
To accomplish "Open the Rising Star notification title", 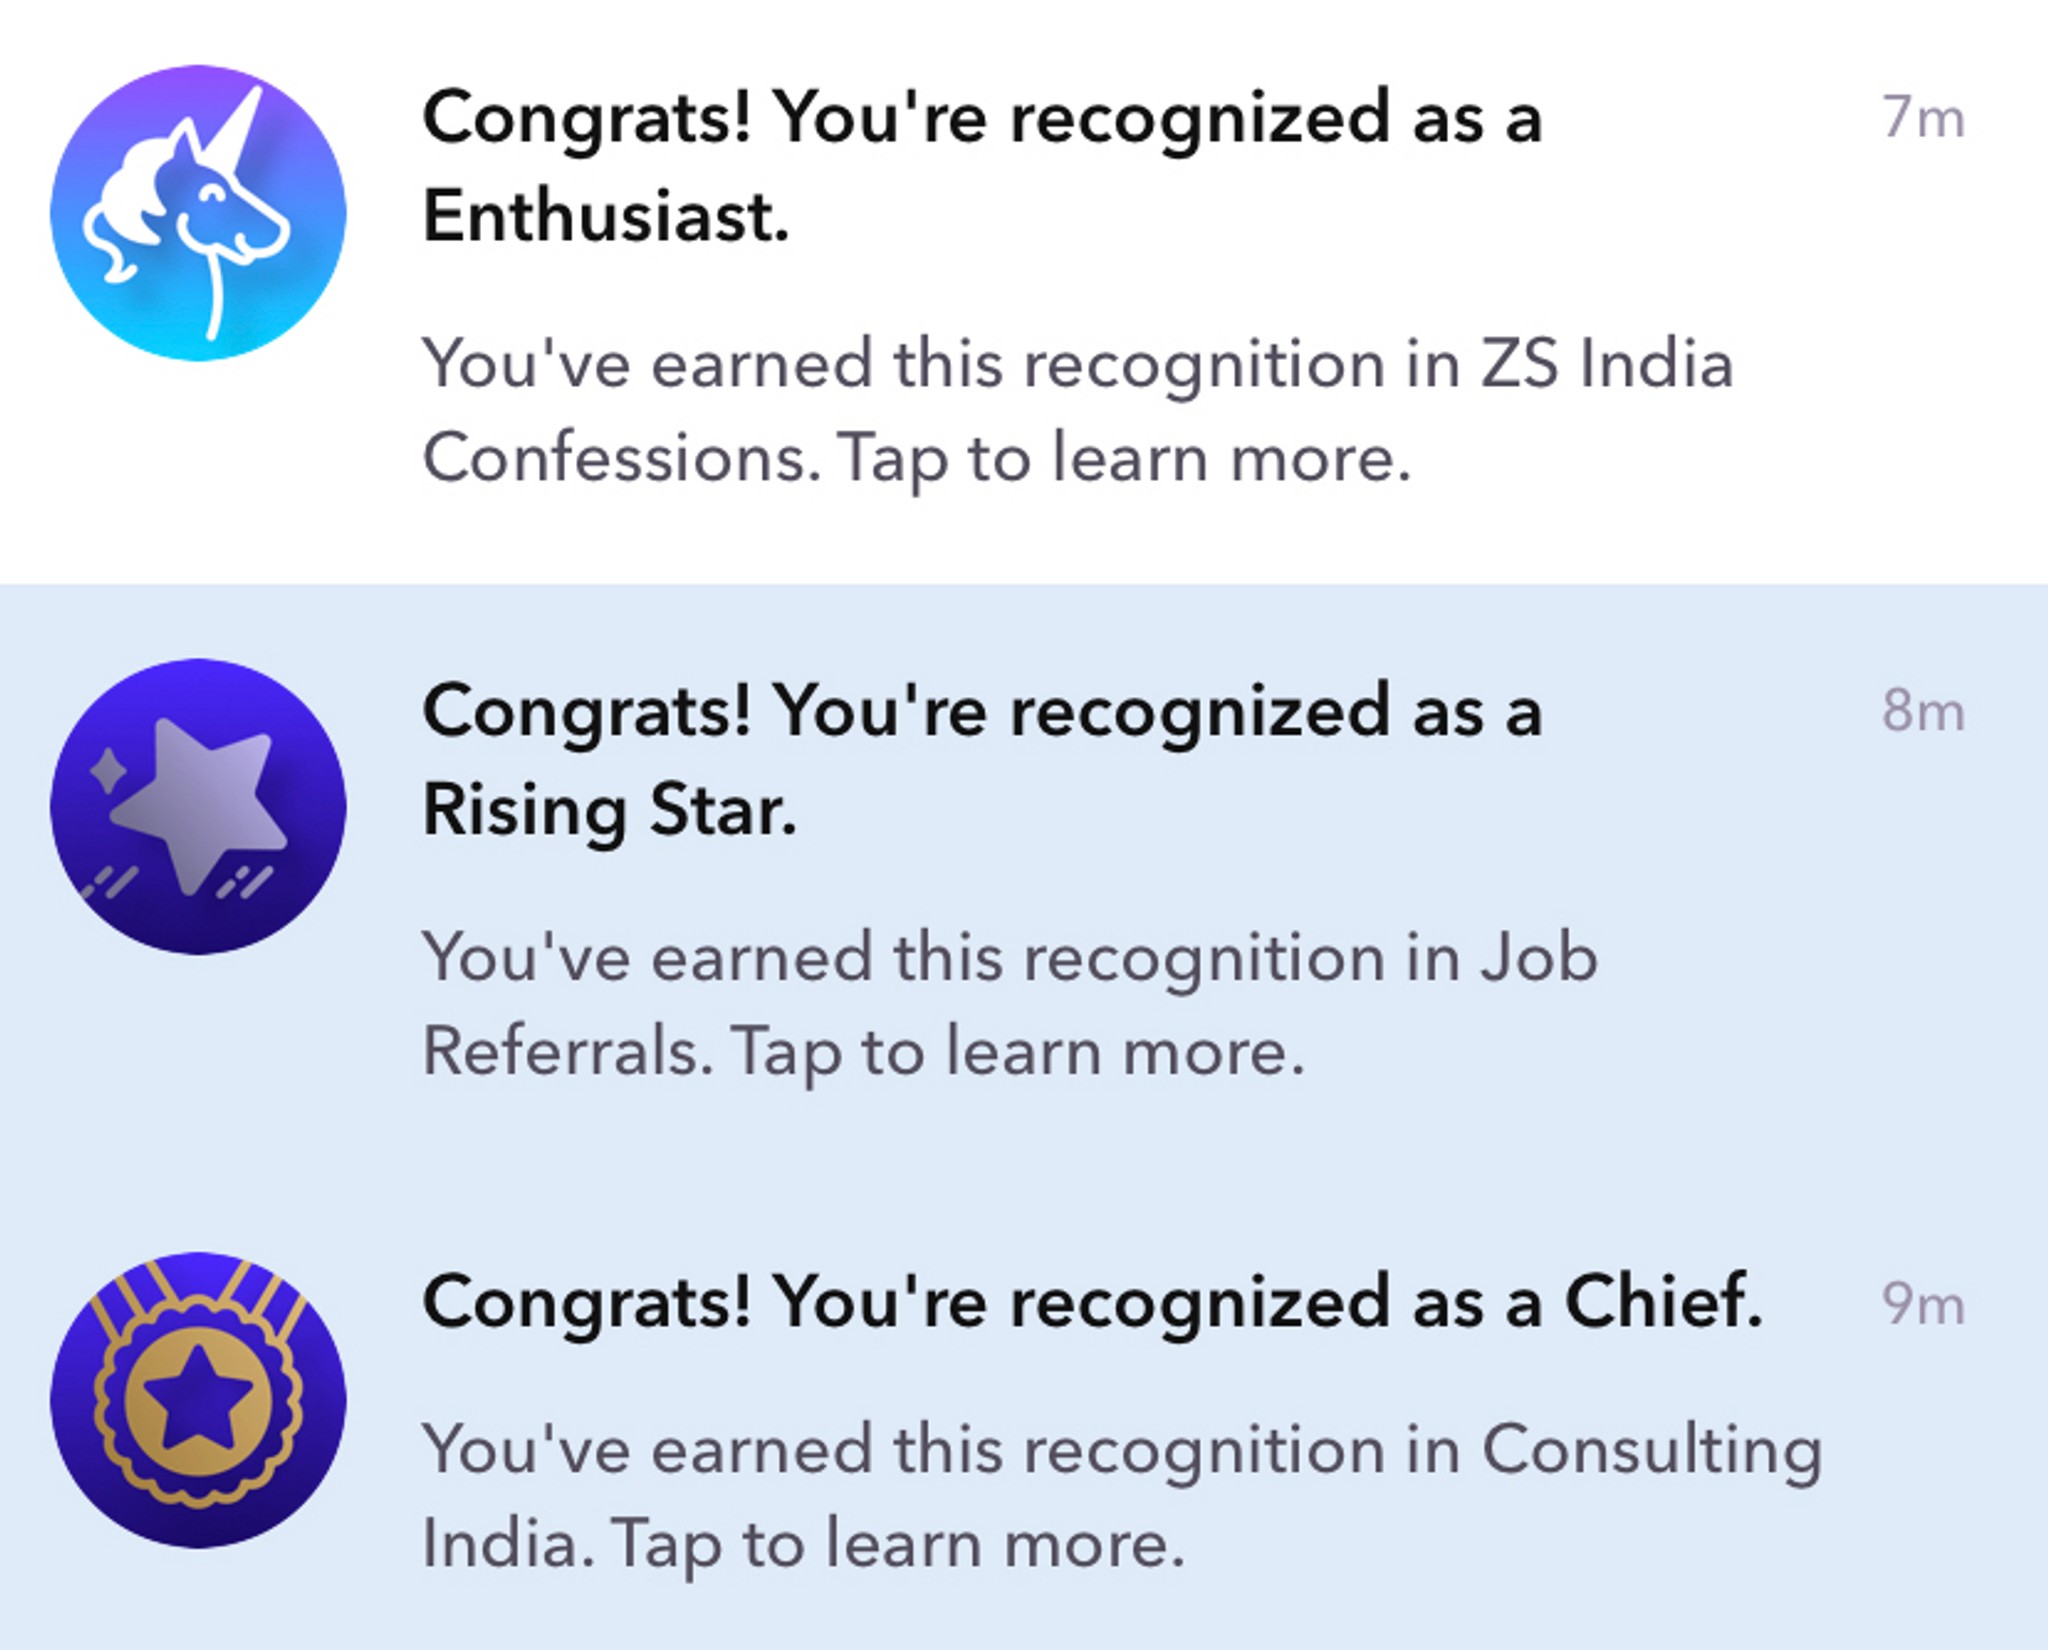I will [x=982, y=760].
